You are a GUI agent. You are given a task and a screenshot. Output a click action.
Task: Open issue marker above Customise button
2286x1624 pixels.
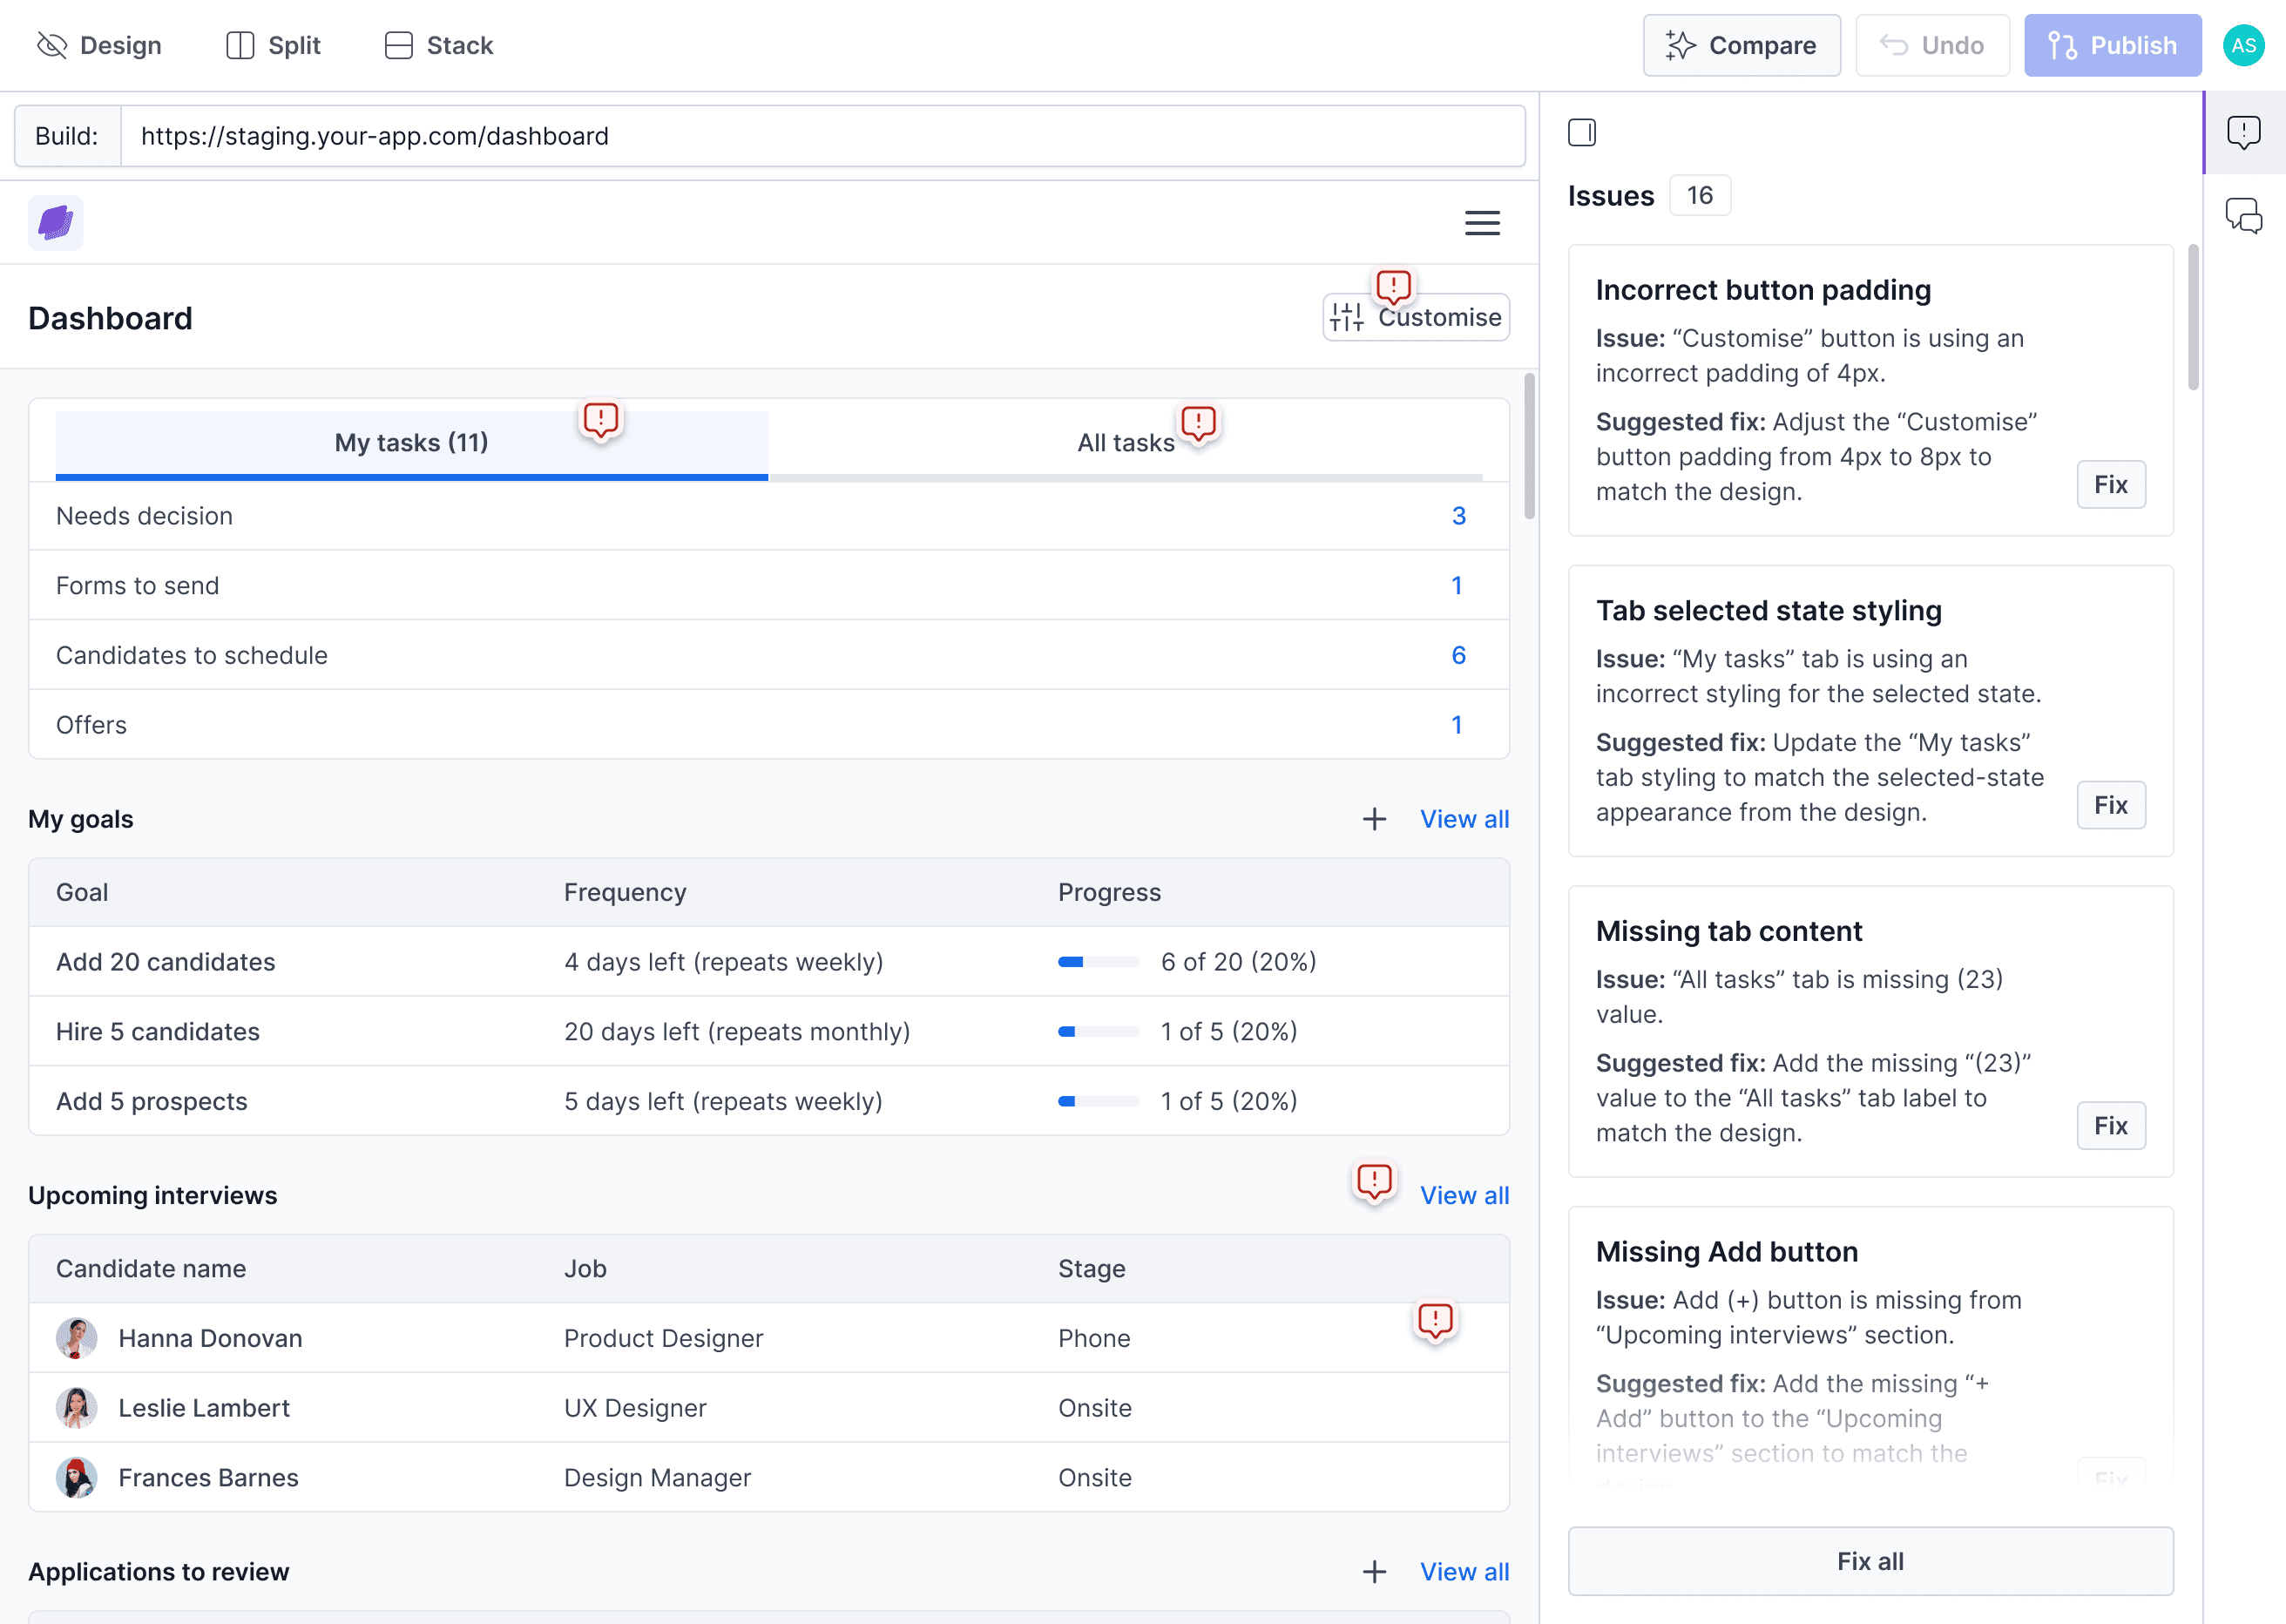point(1393,287)
